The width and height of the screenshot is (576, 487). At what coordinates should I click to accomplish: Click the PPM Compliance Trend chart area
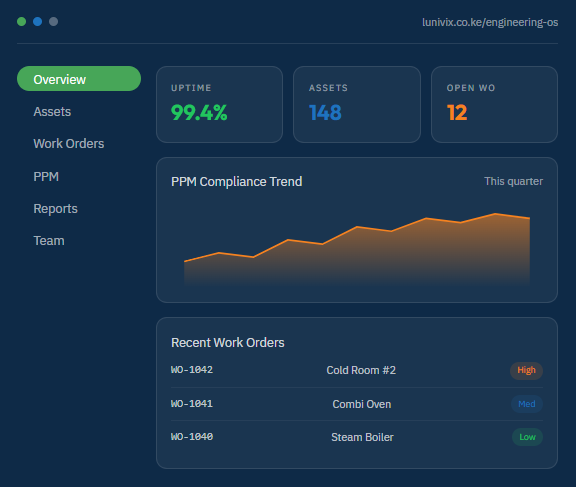(357, 249)
